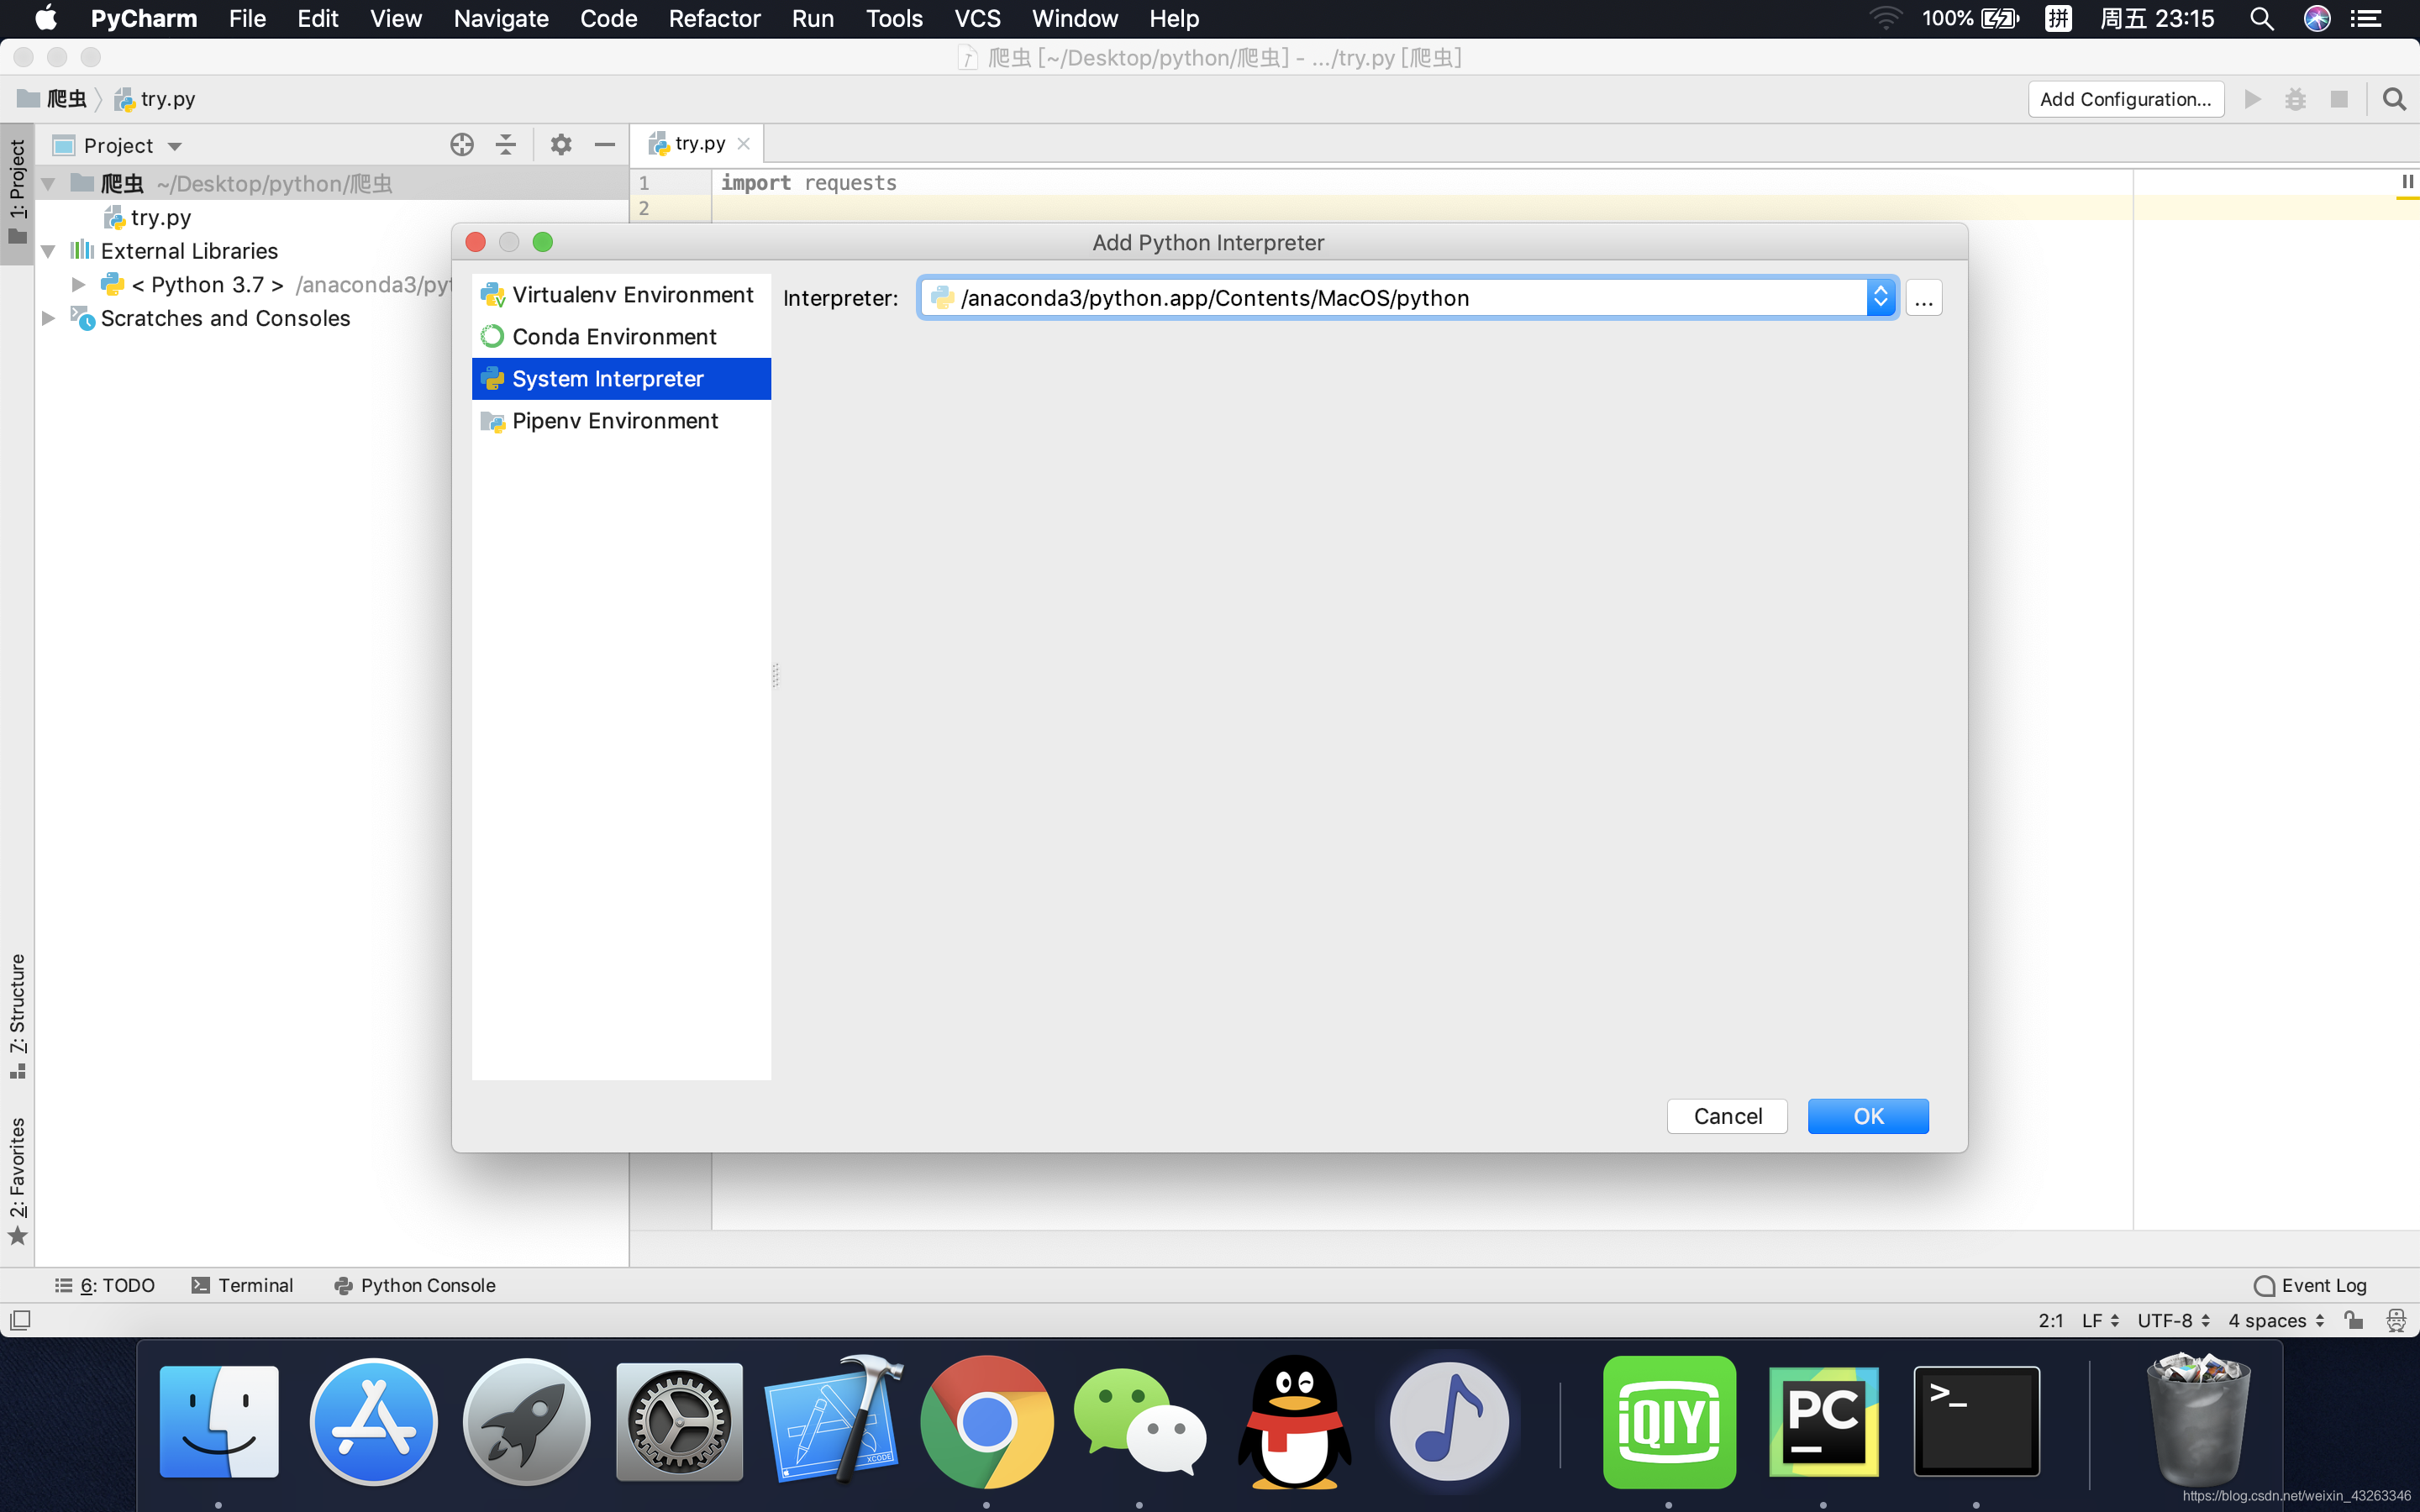Click the Run play icon in toolbar

coord(2252,99)
